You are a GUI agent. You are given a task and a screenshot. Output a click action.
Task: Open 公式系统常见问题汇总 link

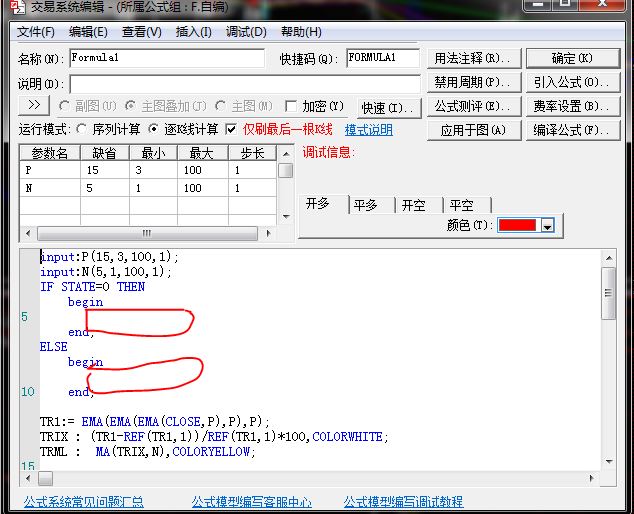point(83,502)
